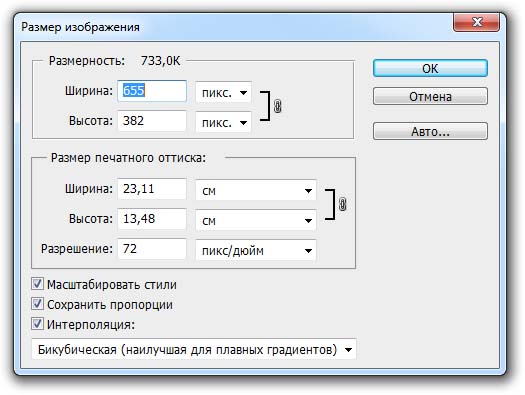
Task: Toggle Масштабировать стили checkbox
Action: pyautogui.click(x=37, y=284)
